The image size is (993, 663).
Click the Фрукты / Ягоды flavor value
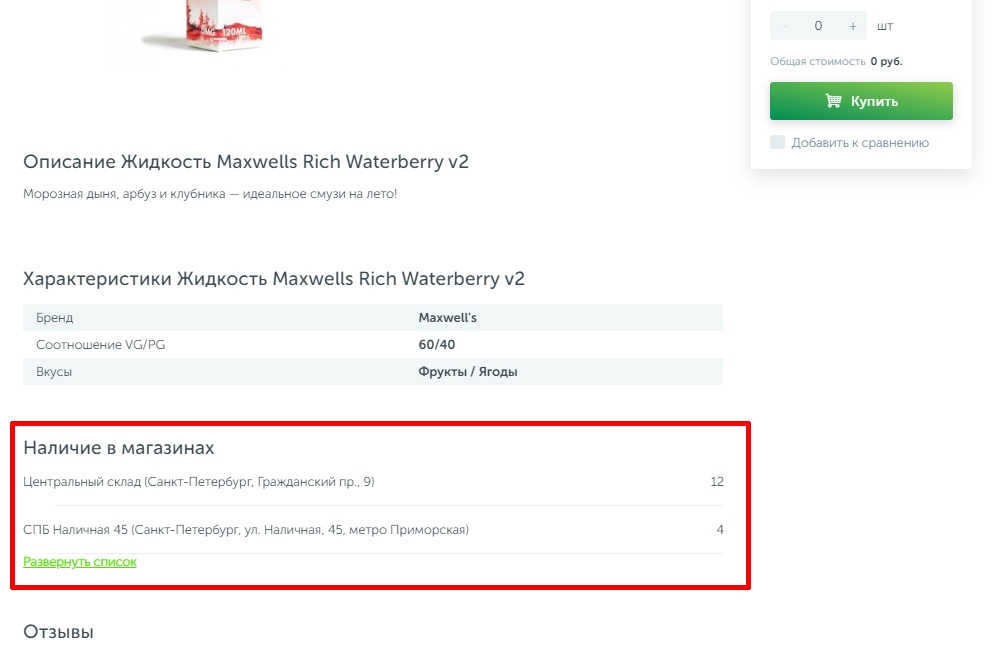467,372
